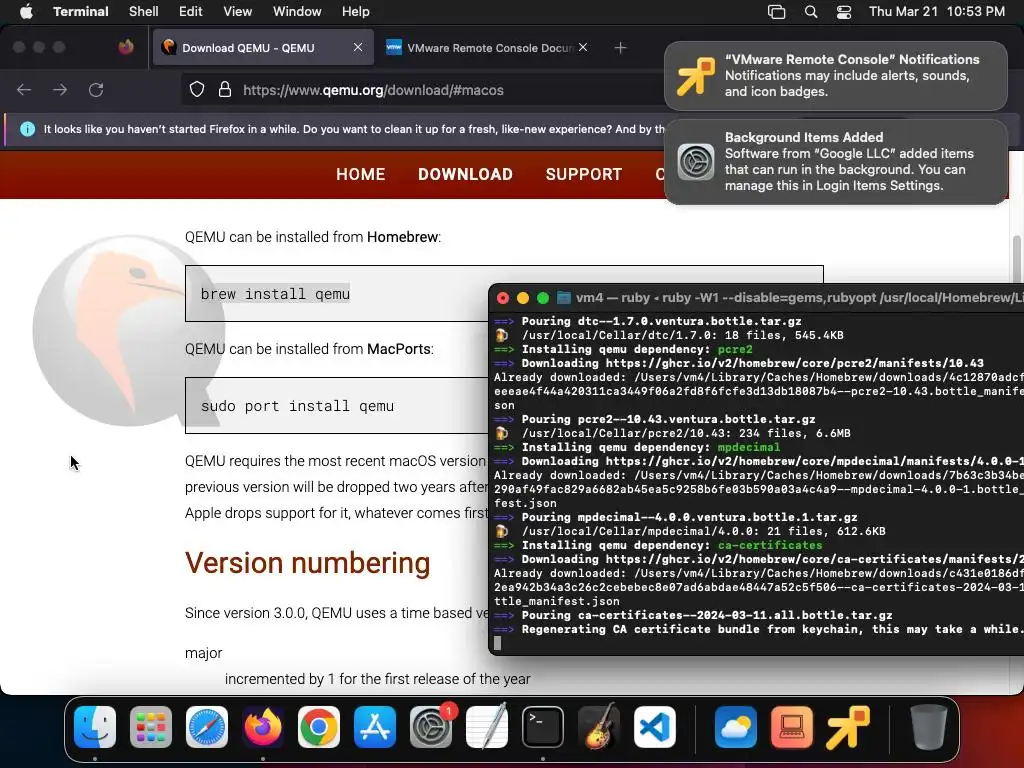Click the pcre2 dependency name in Terminal

tap(735, 349)
